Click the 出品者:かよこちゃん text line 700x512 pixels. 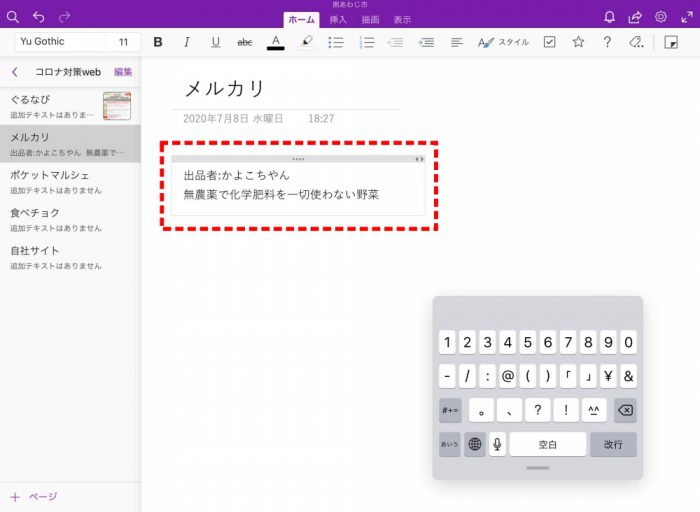[x=237, y=175]
